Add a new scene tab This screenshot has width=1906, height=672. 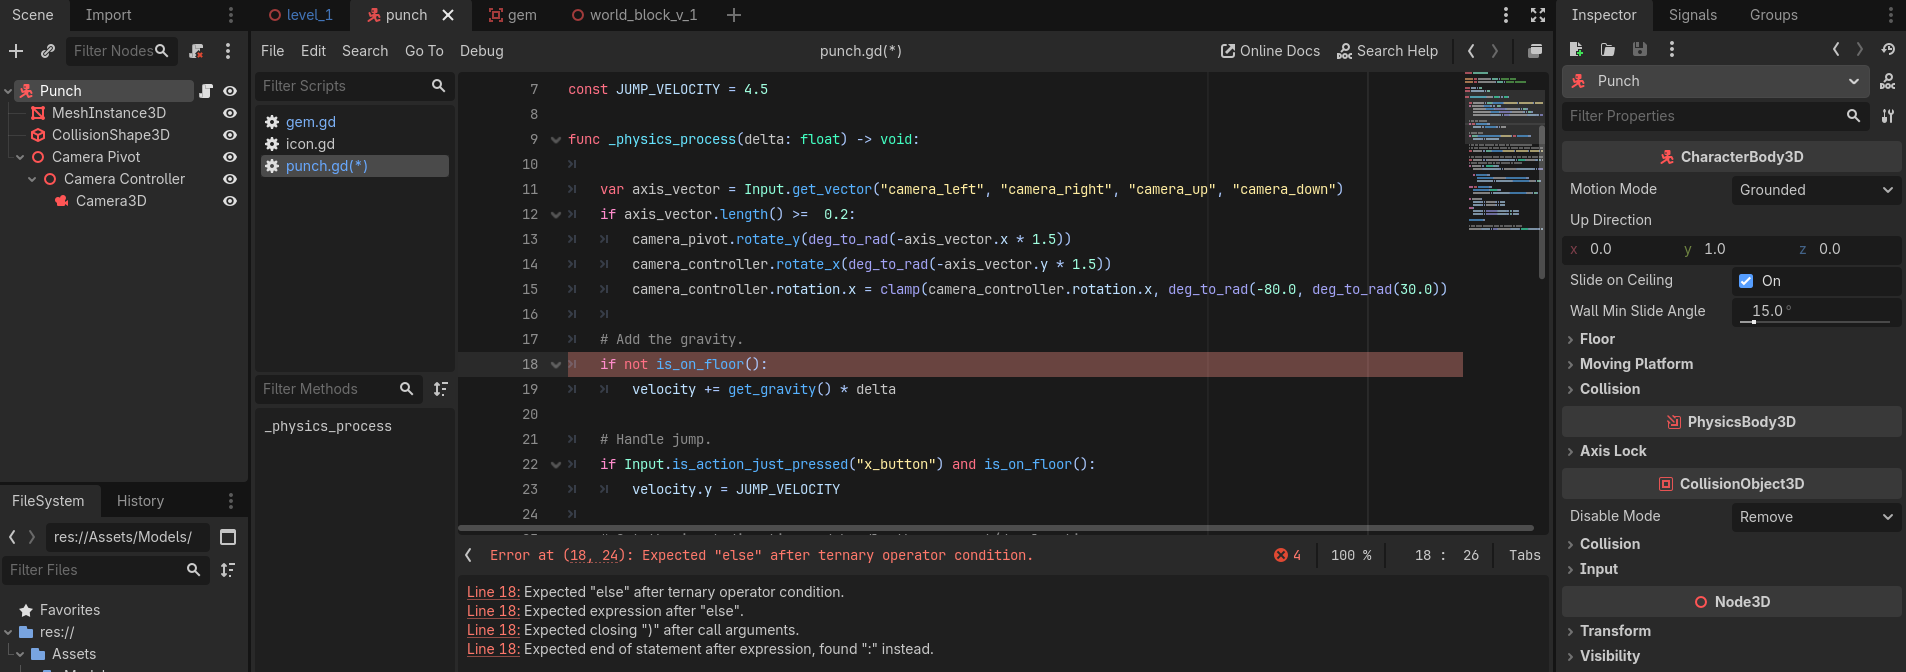[734, 15]
